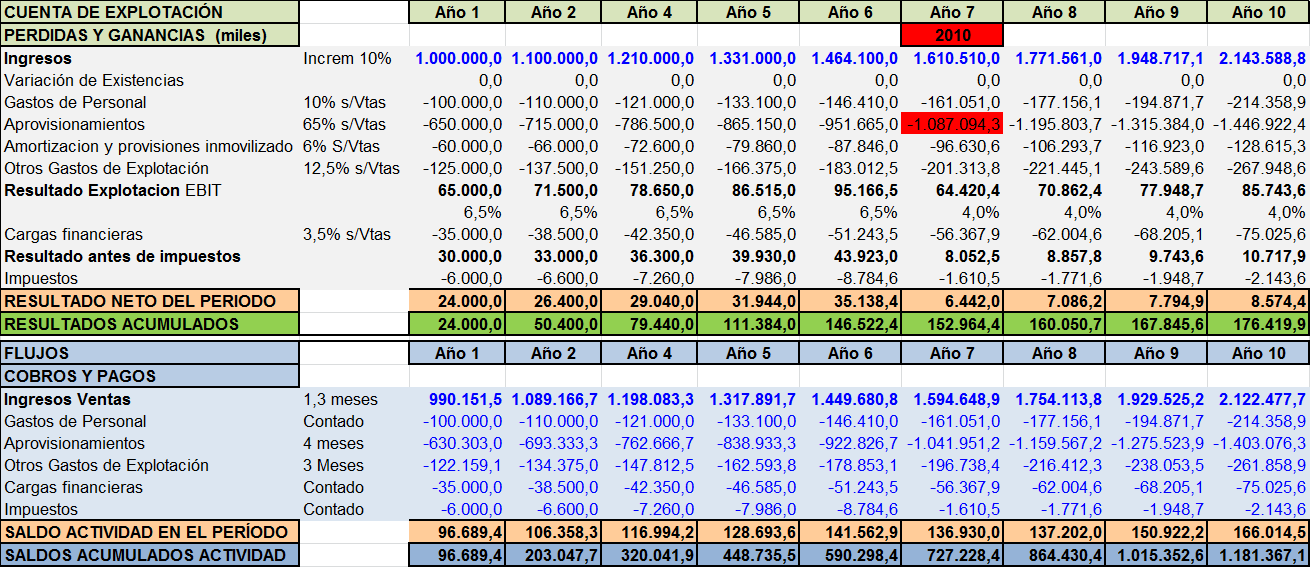The width and height of the screenshot is (1311, 568).
Task: Select the RESULTADOS ACUMULADOS label
Action: [x=150, y=324]
